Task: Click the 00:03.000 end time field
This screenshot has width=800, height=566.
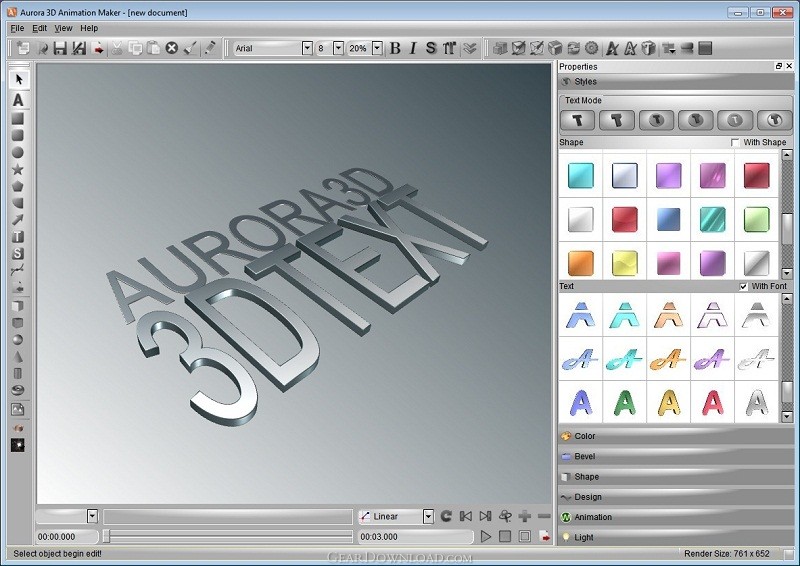Action: tap(416, 536)
